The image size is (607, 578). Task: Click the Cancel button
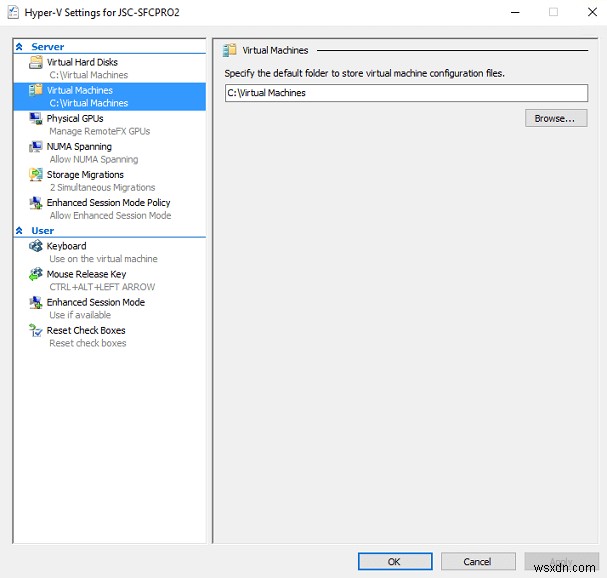[x=478, y=561]
